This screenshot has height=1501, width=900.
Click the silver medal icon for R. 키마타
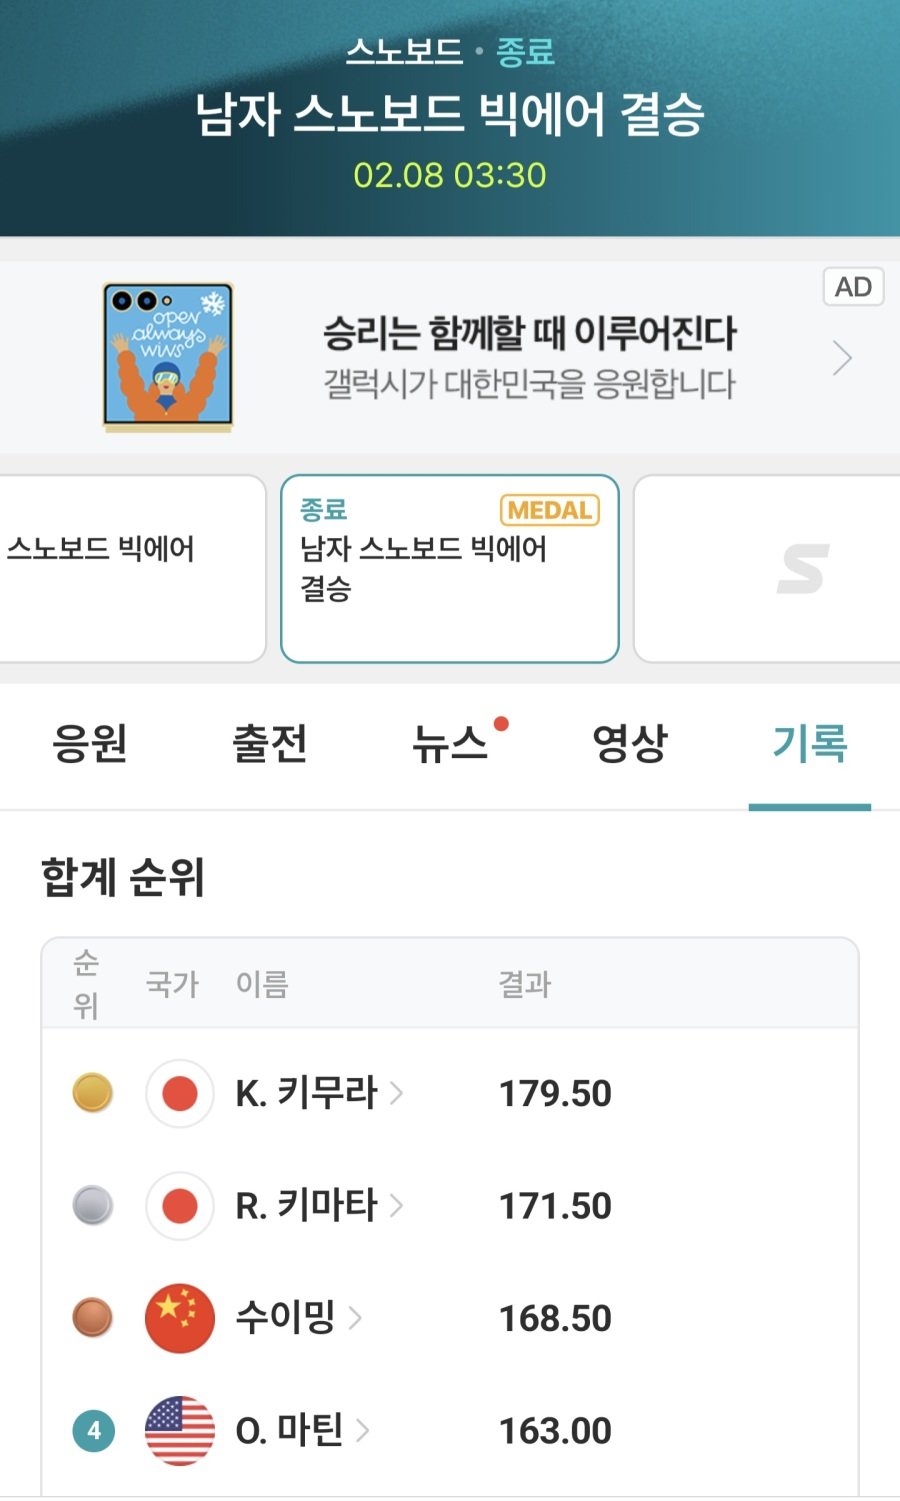[x=92, y=1206]
